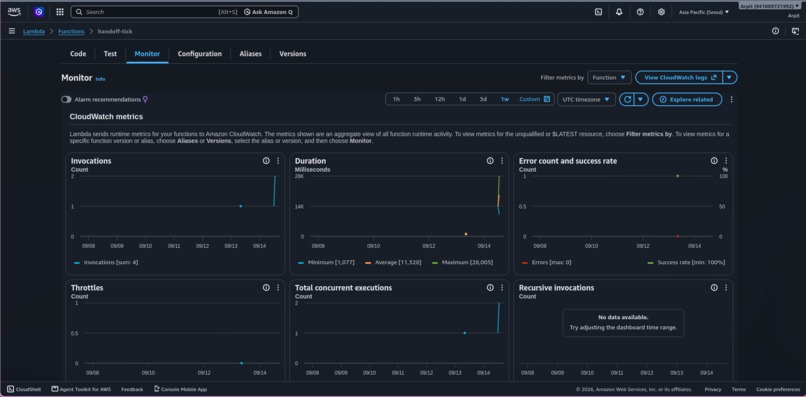The height and width of the screenshot is (397, 806).
Task: Launch CloudShell from the top bar icon
Action: coord(598,12)
